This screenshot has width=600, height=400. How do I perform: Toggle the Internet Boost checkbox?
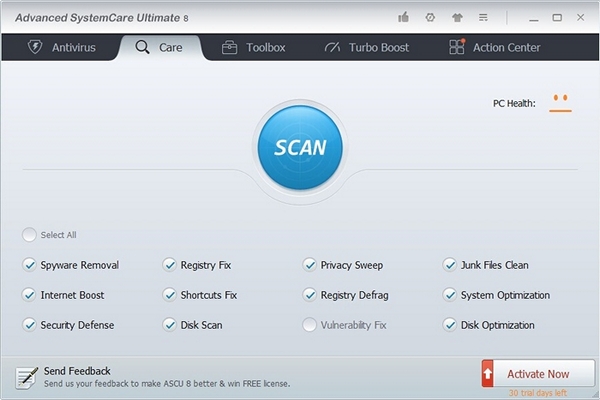coord(29,295)
